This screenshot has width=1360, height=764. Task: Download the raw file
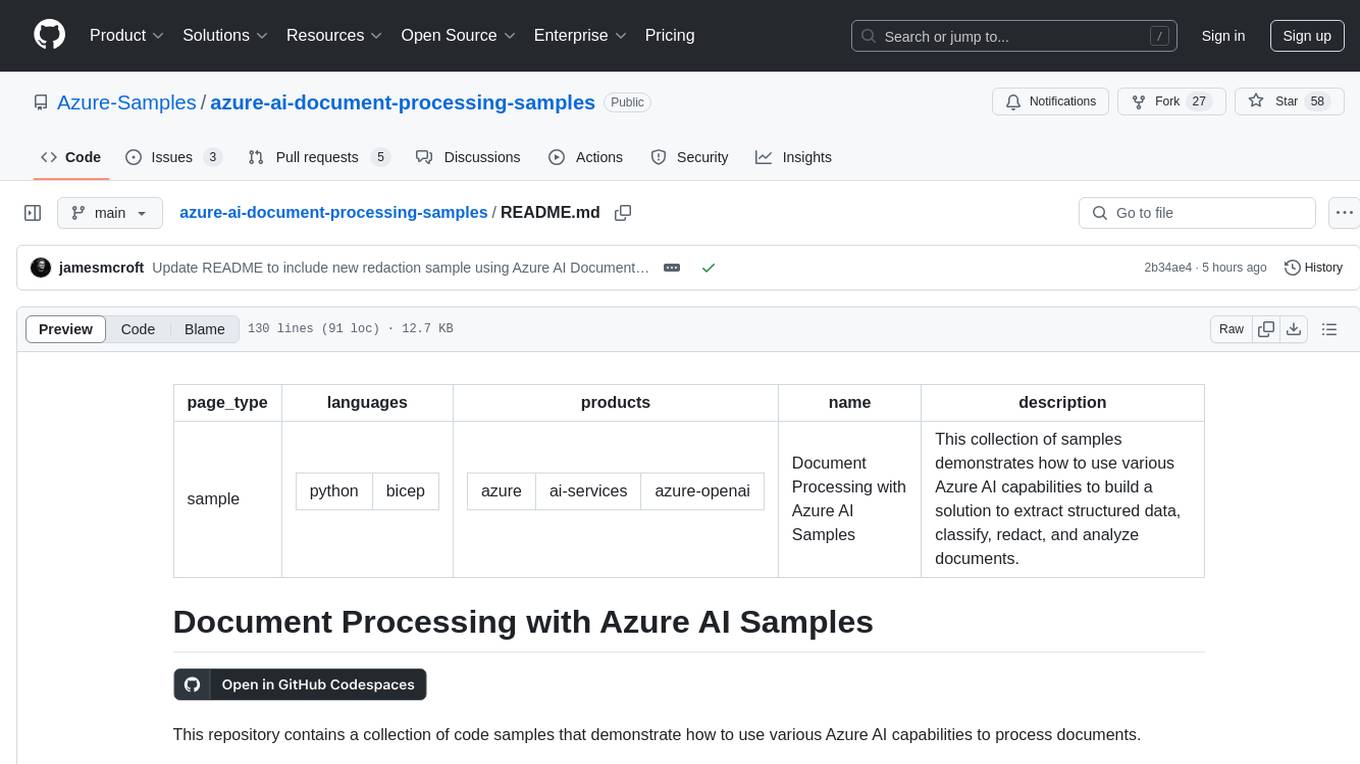1294,329
